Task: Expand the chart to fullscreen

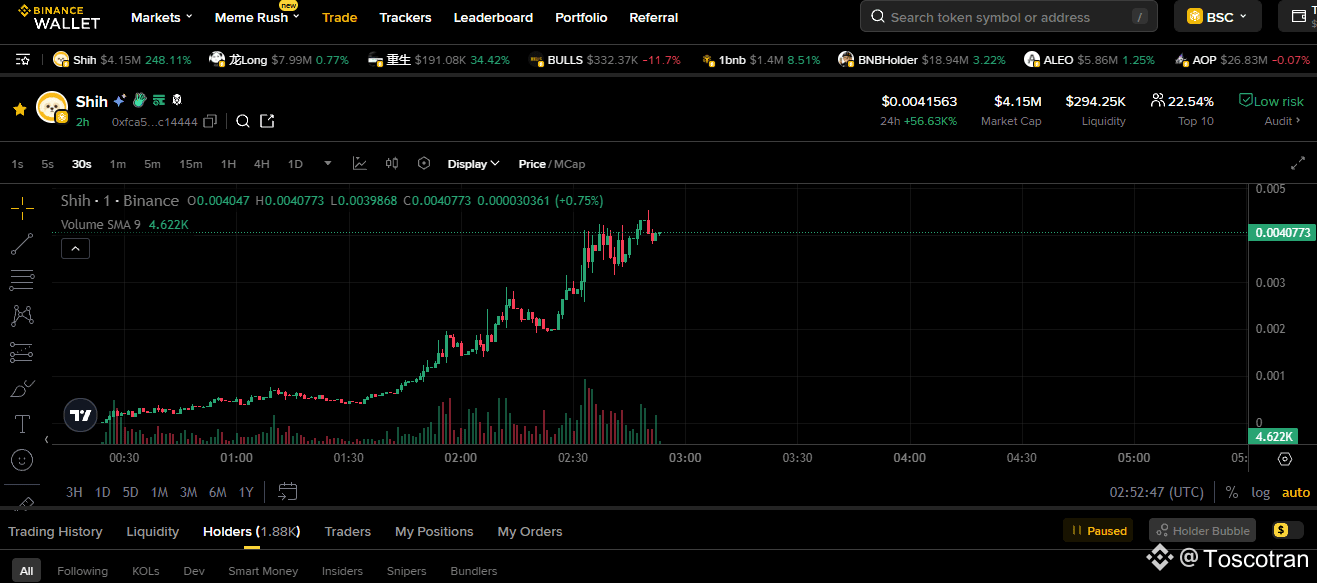Action: (x=1298, y=163)
